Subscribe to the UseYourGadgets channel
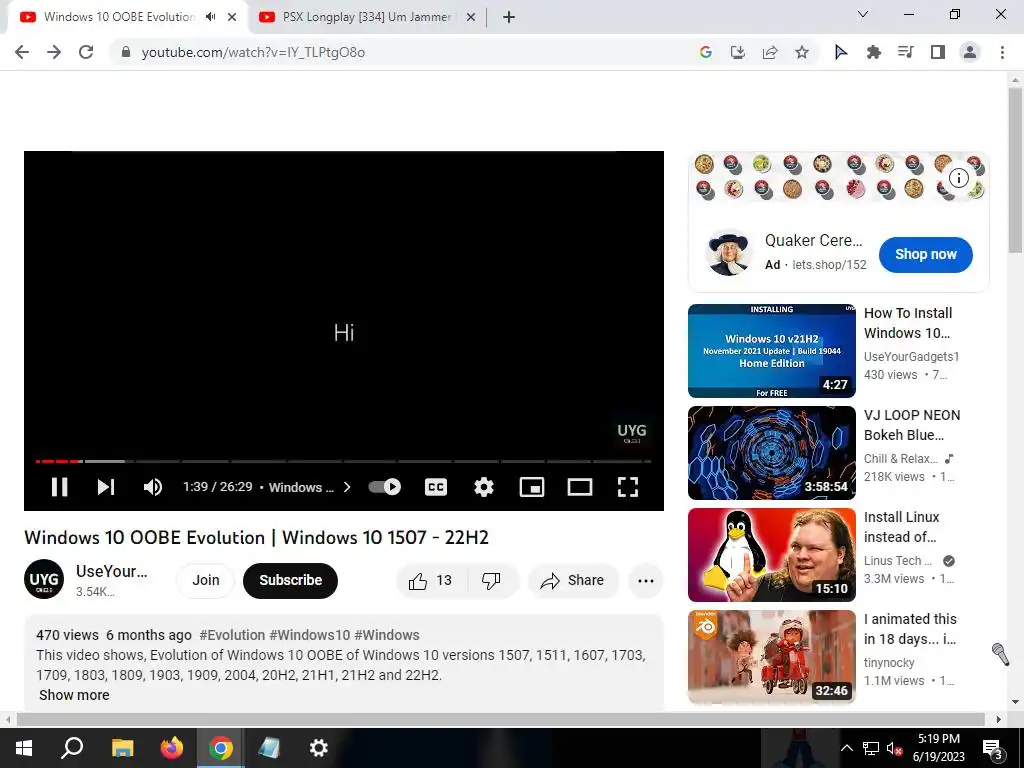Viewport: 1024px width, 768px height. coord(291,581)
